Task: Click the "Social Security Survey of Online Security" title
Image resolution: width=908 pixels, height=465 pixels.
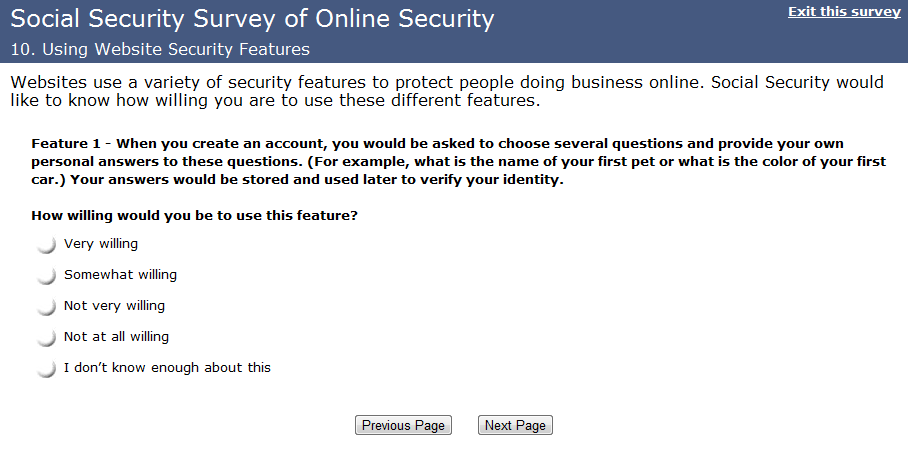Action: click(252, 18)
